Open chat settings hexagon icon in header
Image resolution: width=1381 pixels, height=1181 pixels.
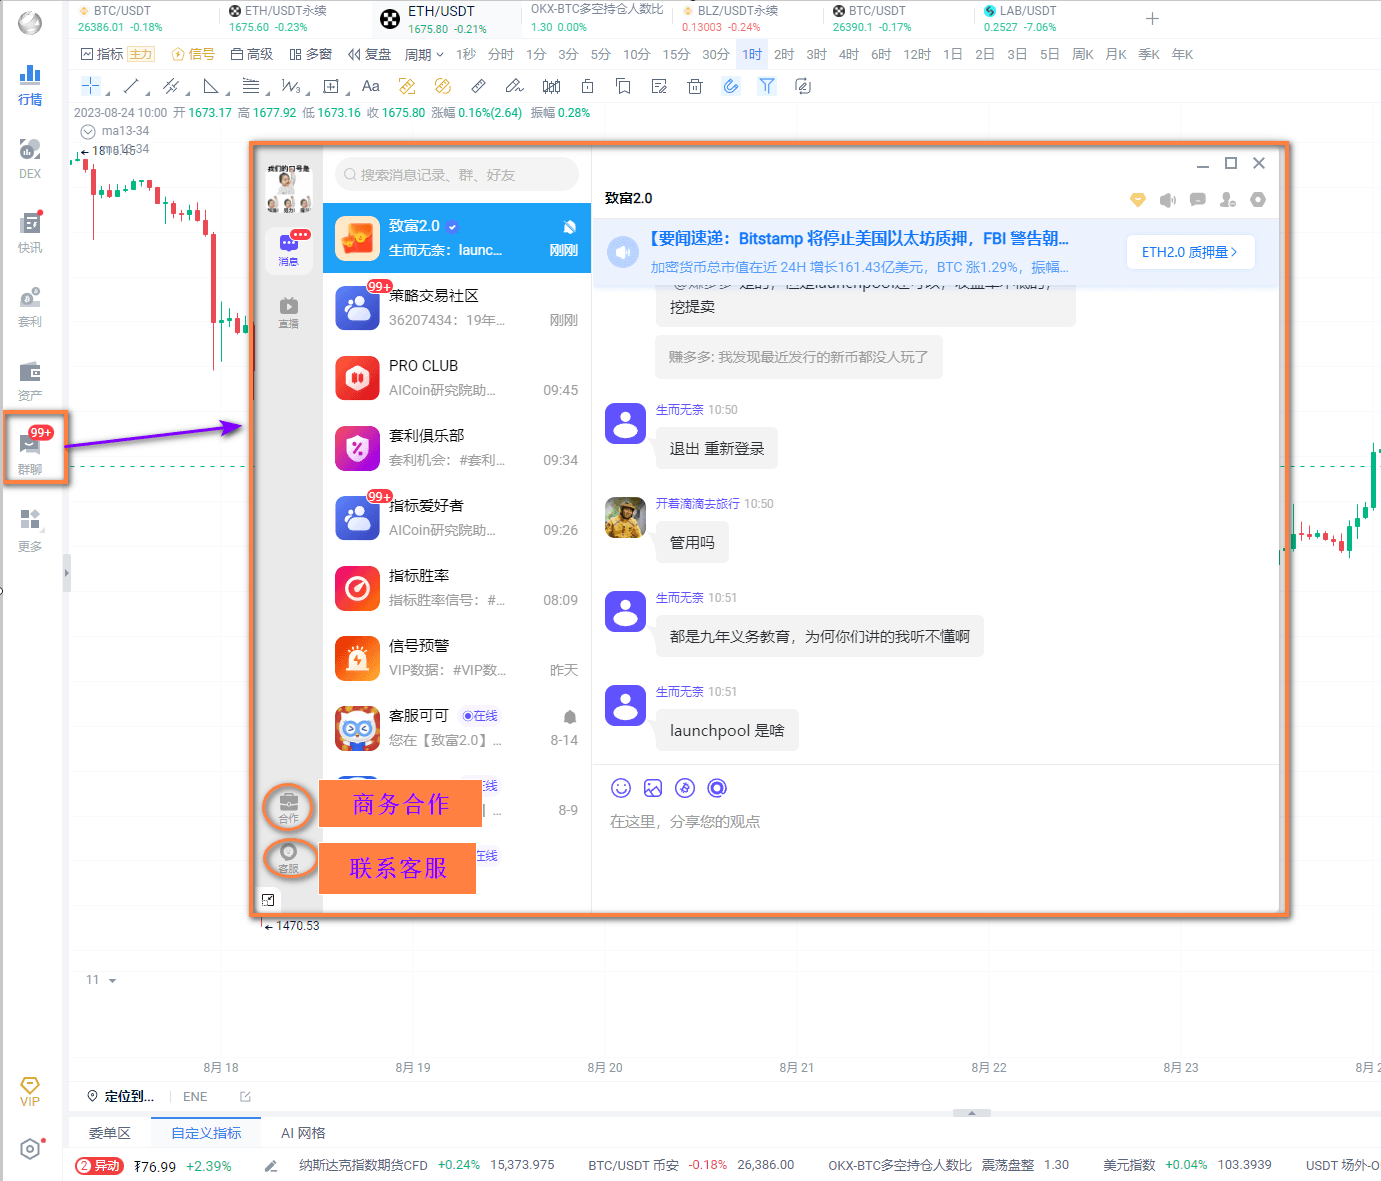1258,200
